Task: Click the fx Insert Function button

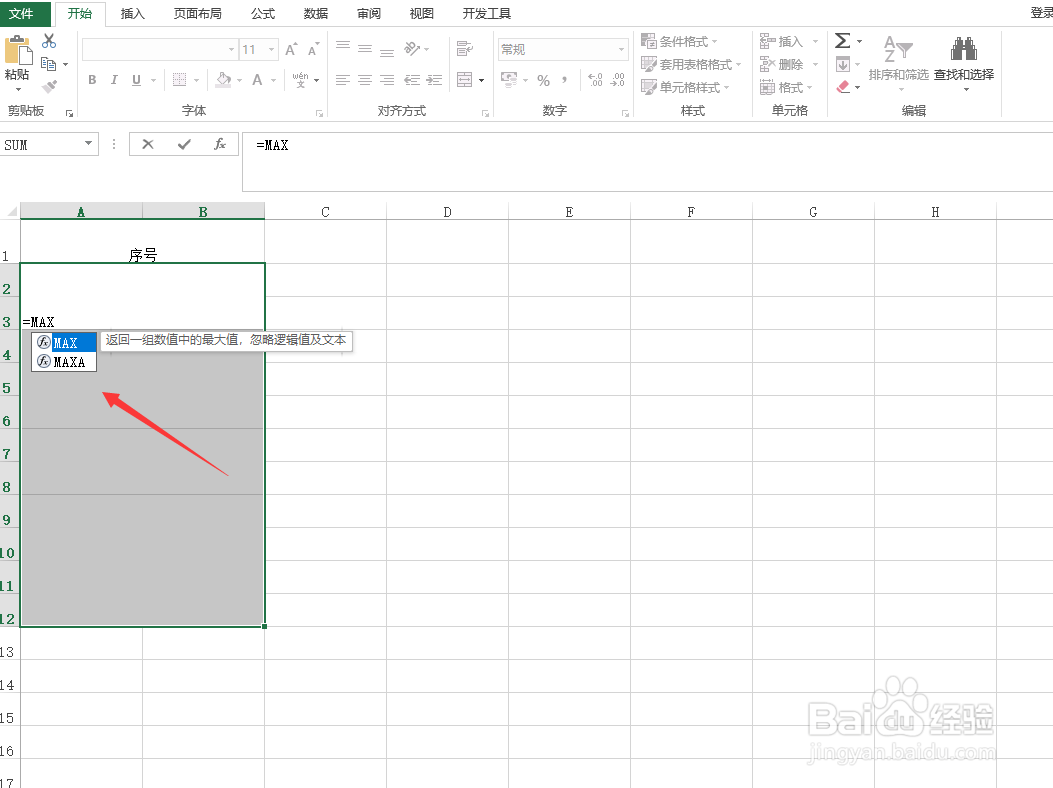Action: click(220, 144)
